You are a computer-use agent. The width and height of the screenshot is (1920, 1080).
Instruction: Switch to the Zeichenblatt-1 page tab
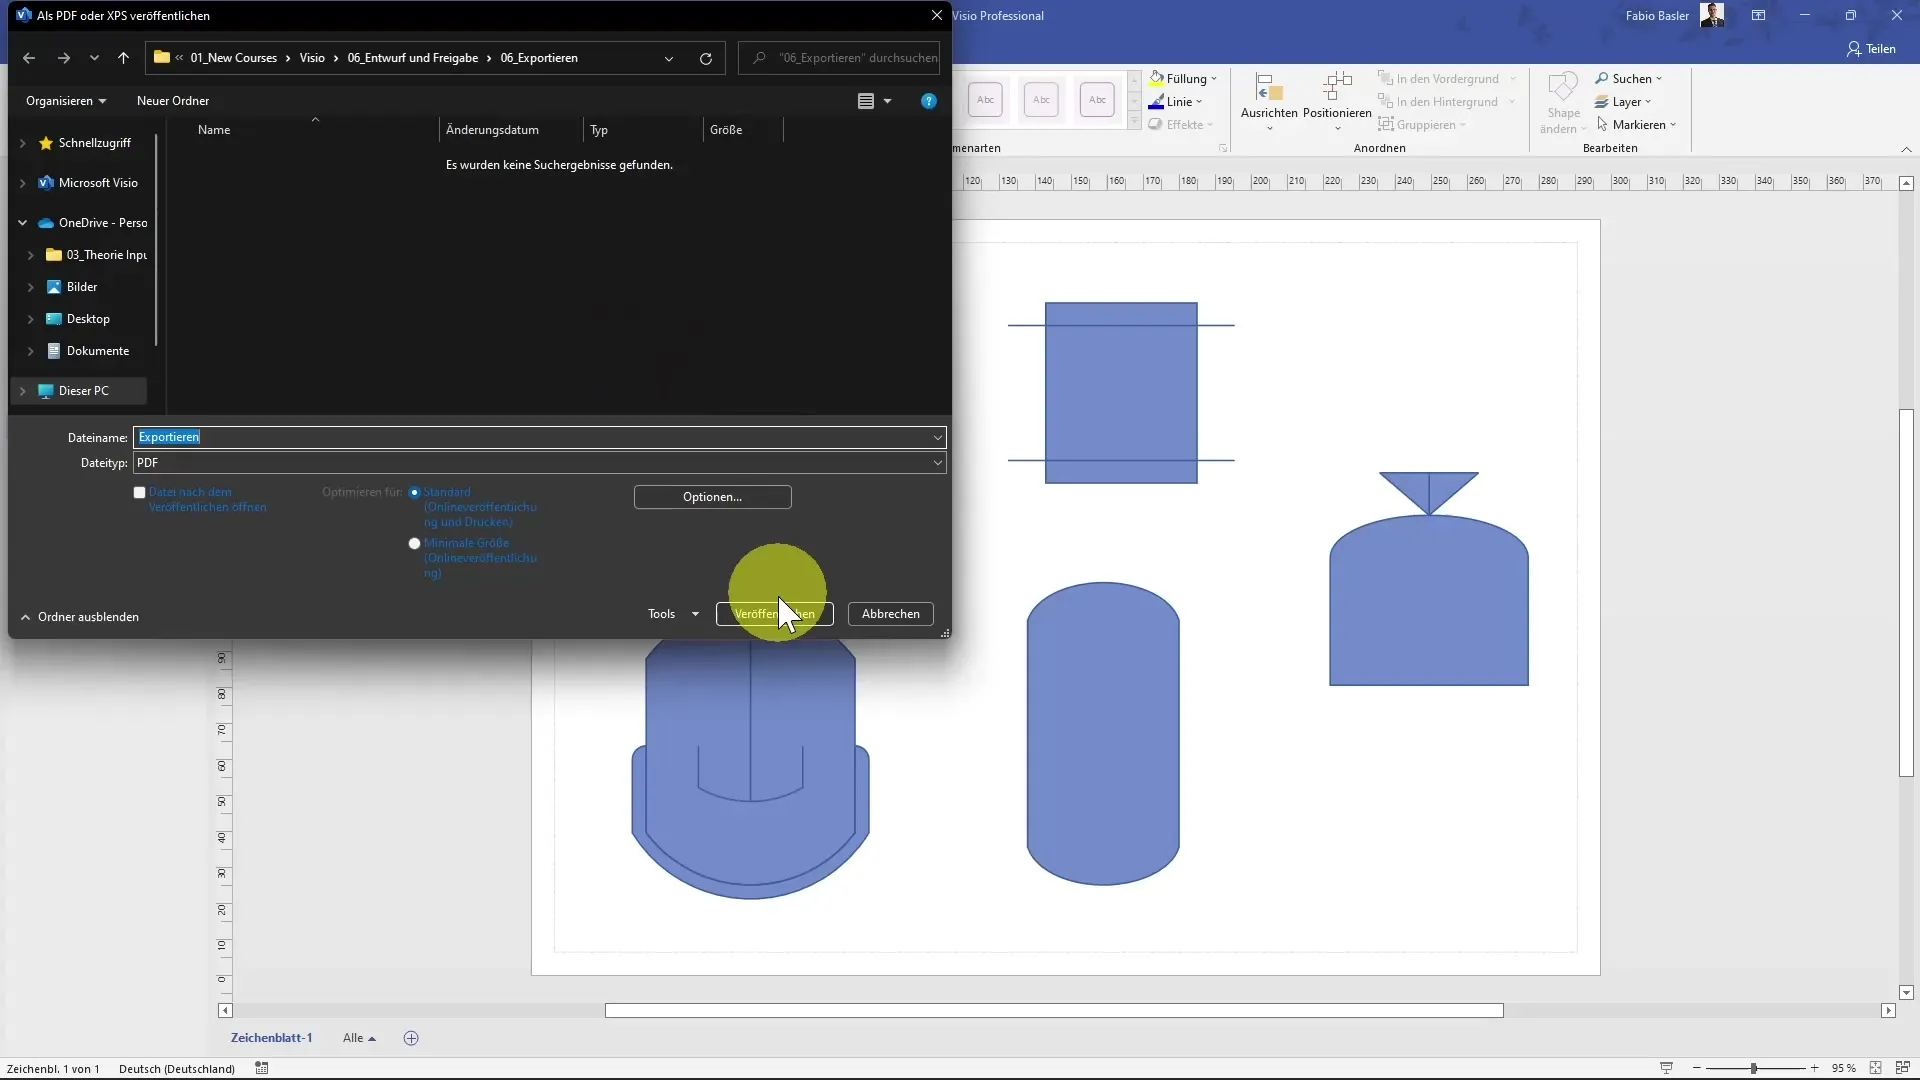[271, 1038]
